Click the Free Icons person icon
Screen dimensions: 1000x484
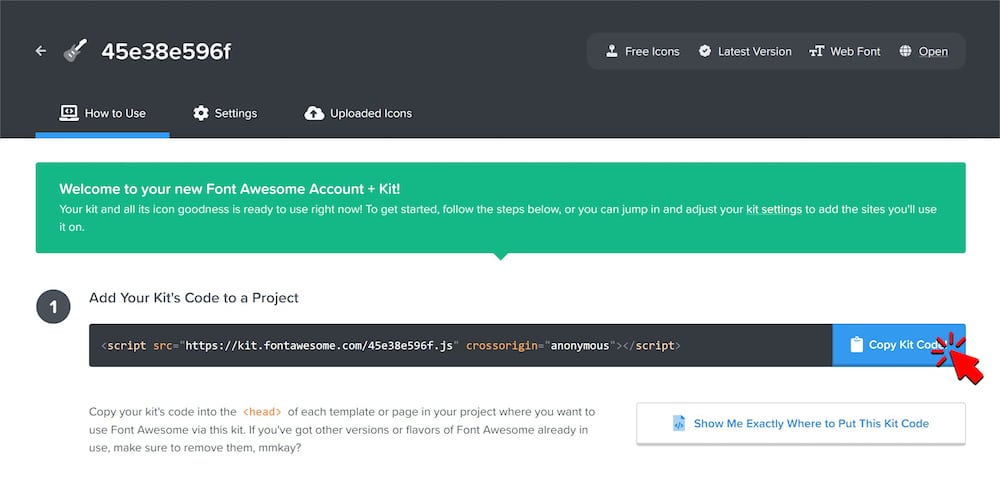click(x=612, y=51)
